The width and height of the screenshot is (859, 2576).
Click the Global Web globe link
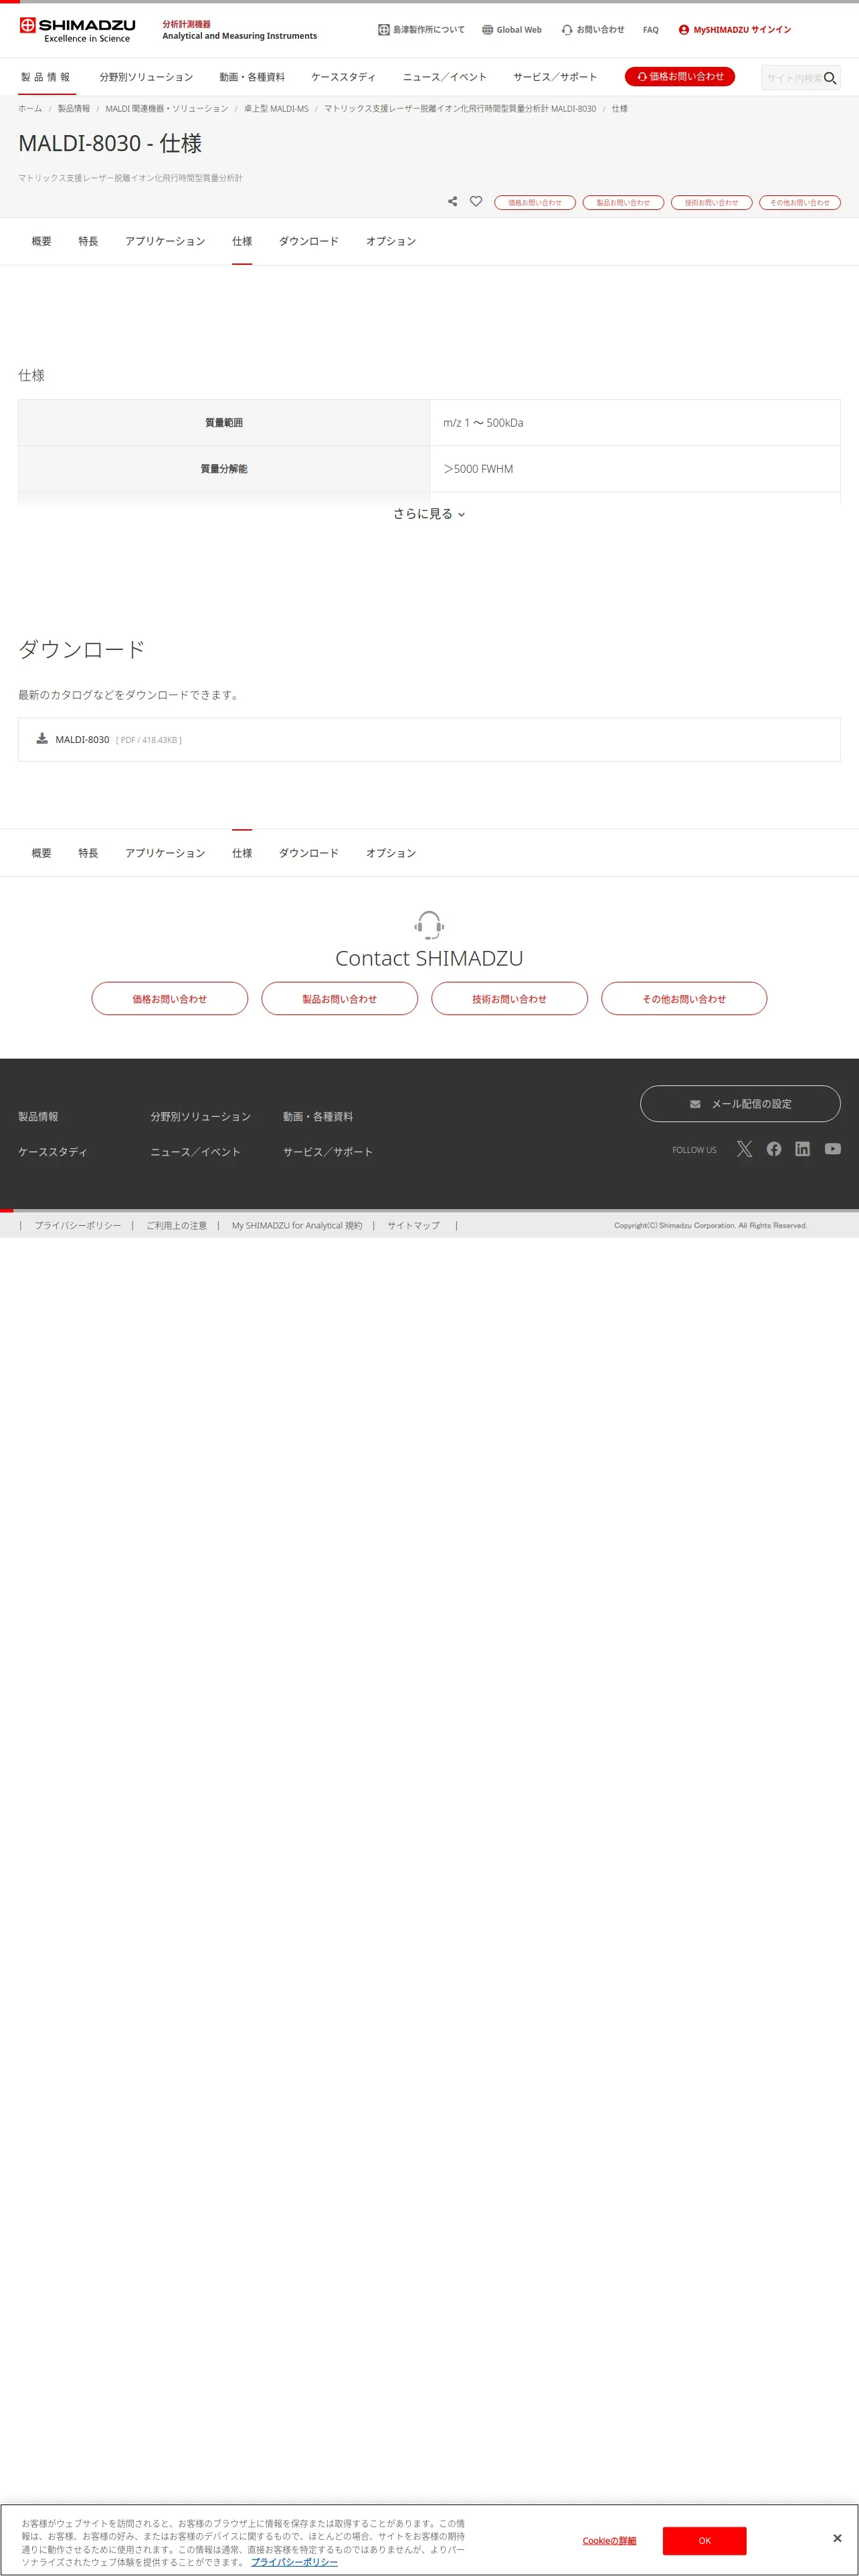point(512,30)
